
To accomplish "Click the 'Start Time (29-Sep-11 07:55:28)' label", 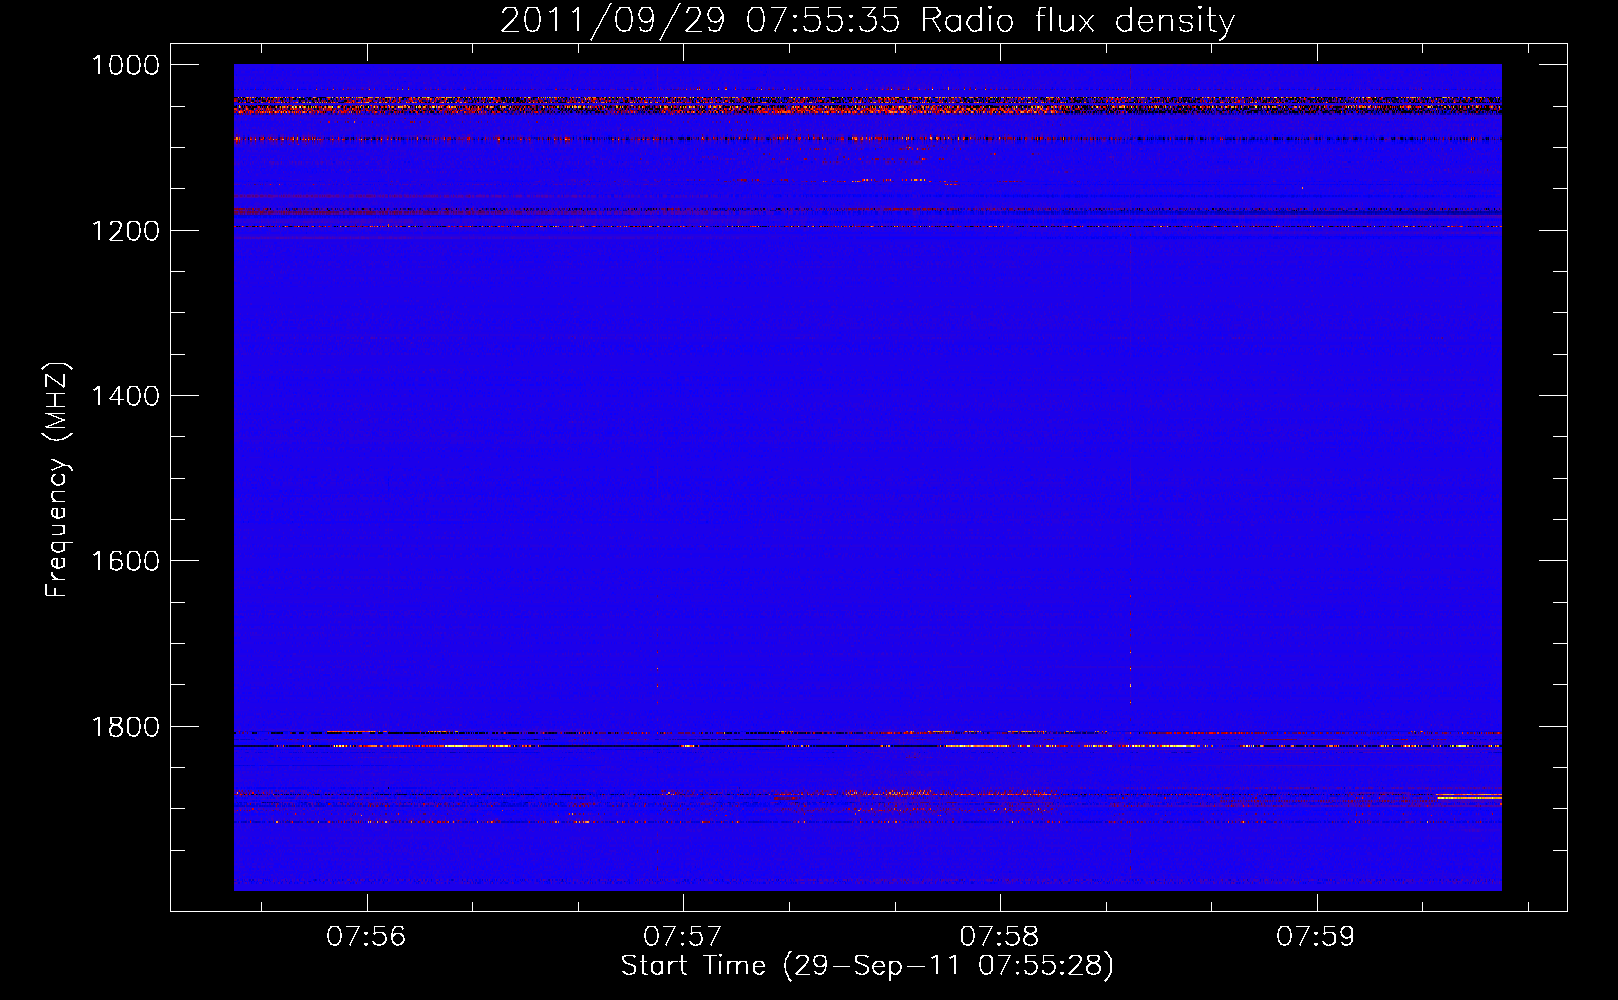I will 867,966.
